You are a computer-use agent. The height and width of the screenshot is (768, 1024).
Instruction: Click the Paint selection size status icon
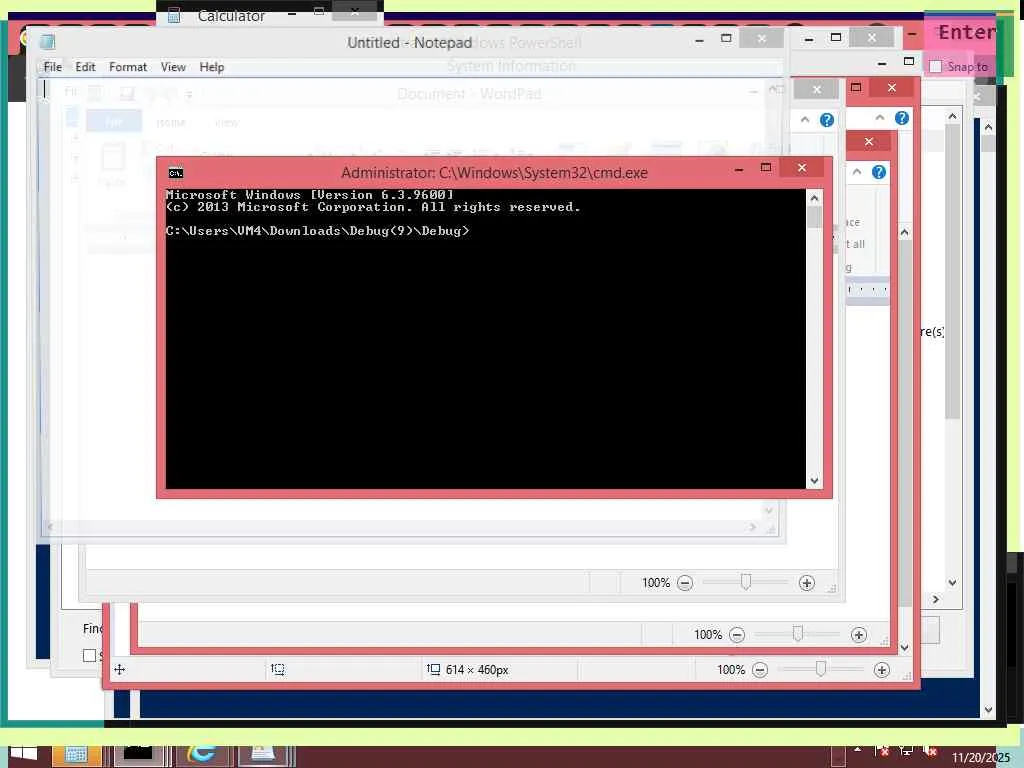(x=278, y=669)
